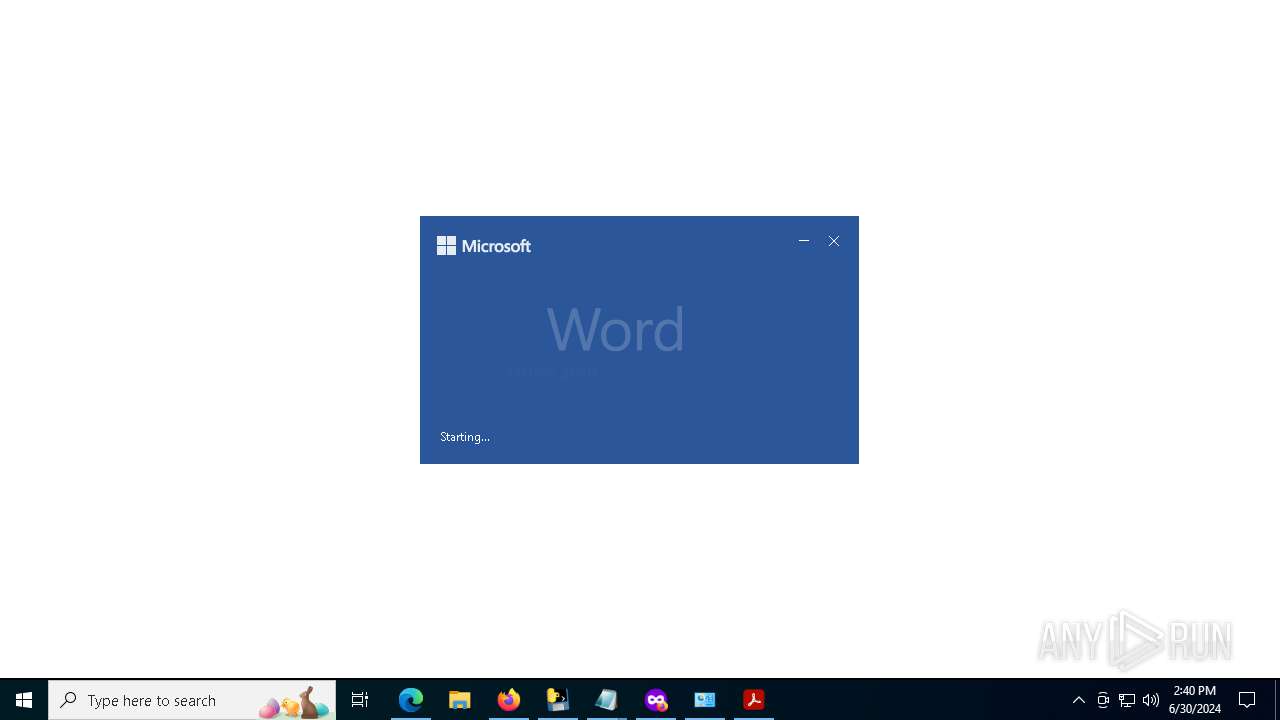
Task: Open the yellow folder app next to Firefox in the taskbar
Action: 558,700
